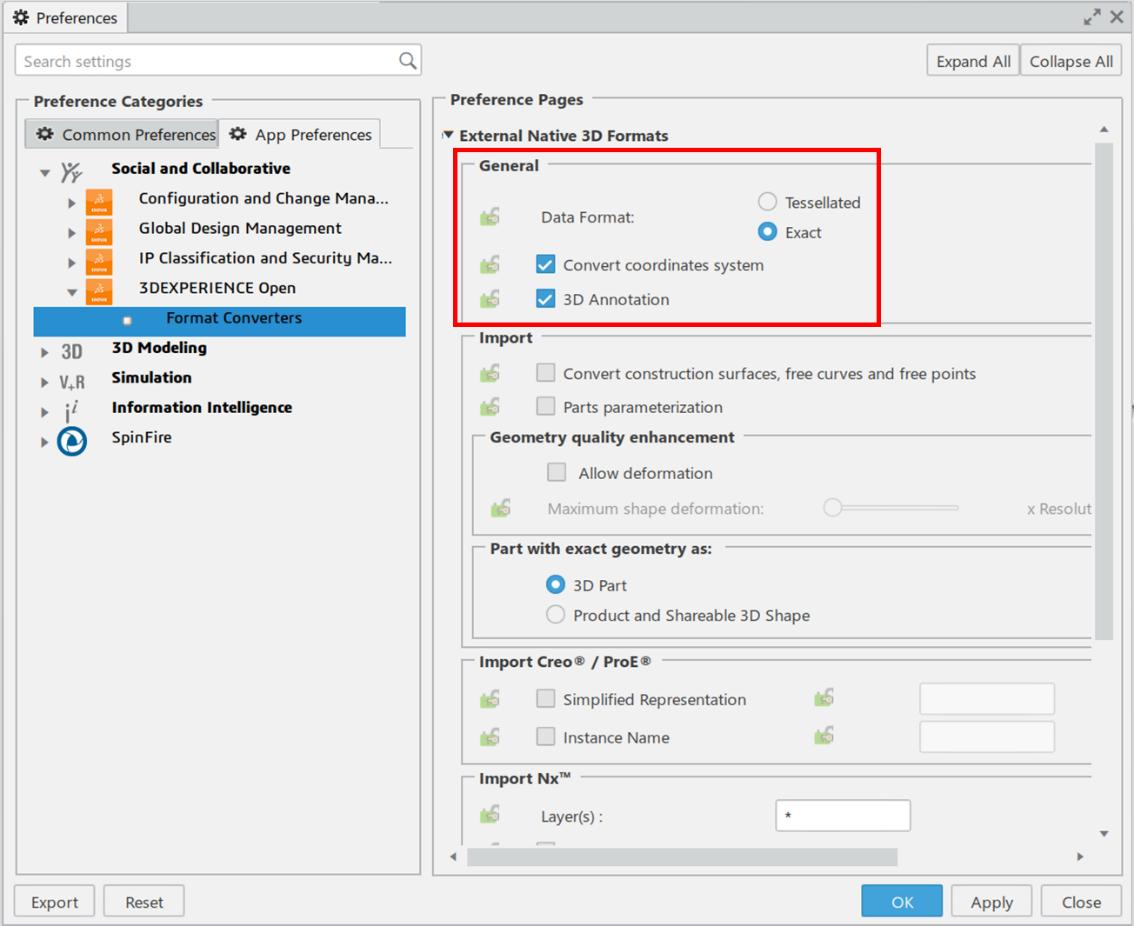The width and height of the screenshot is (1134, 926).
Task: Click the Social and Collaborative category icon
Action: pos(71,171)
